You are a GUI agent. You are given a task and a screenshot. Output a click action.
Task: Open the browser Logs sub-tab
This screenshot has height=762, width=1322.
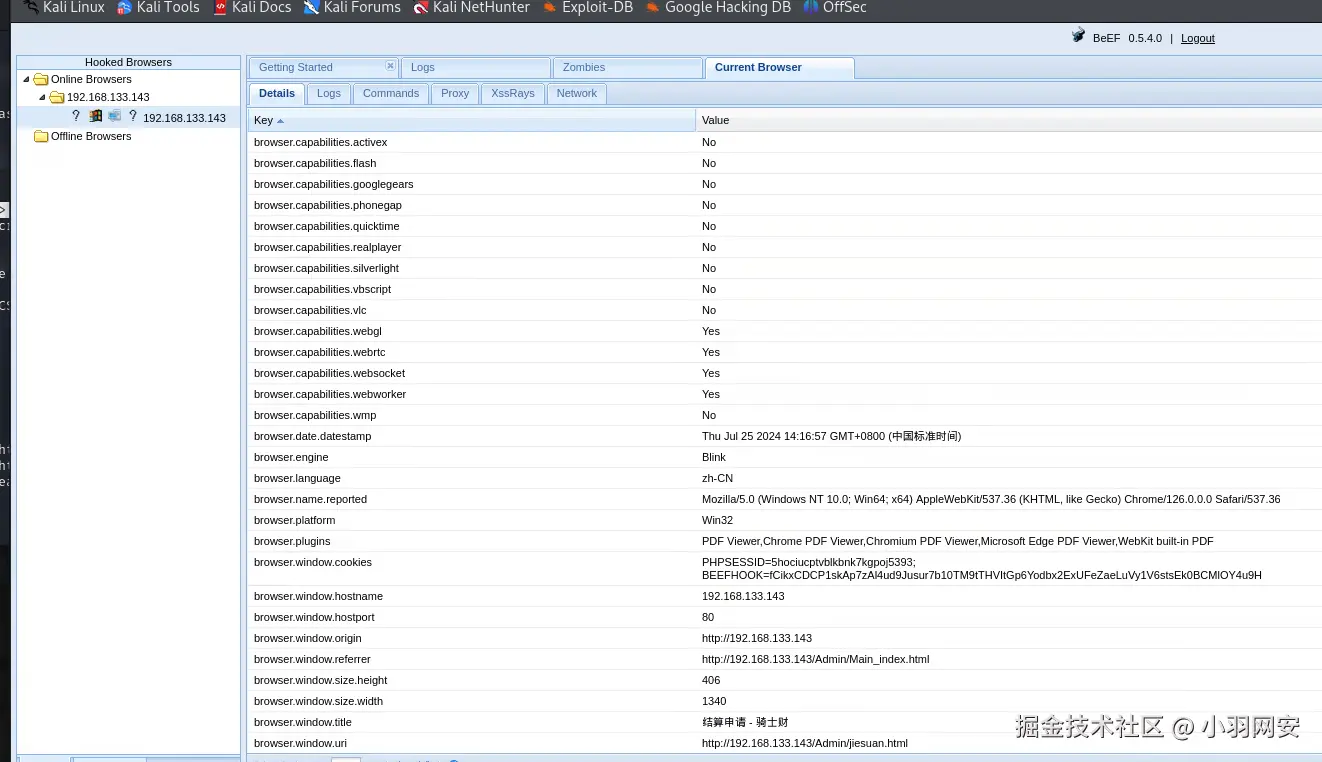pos(329,93)
